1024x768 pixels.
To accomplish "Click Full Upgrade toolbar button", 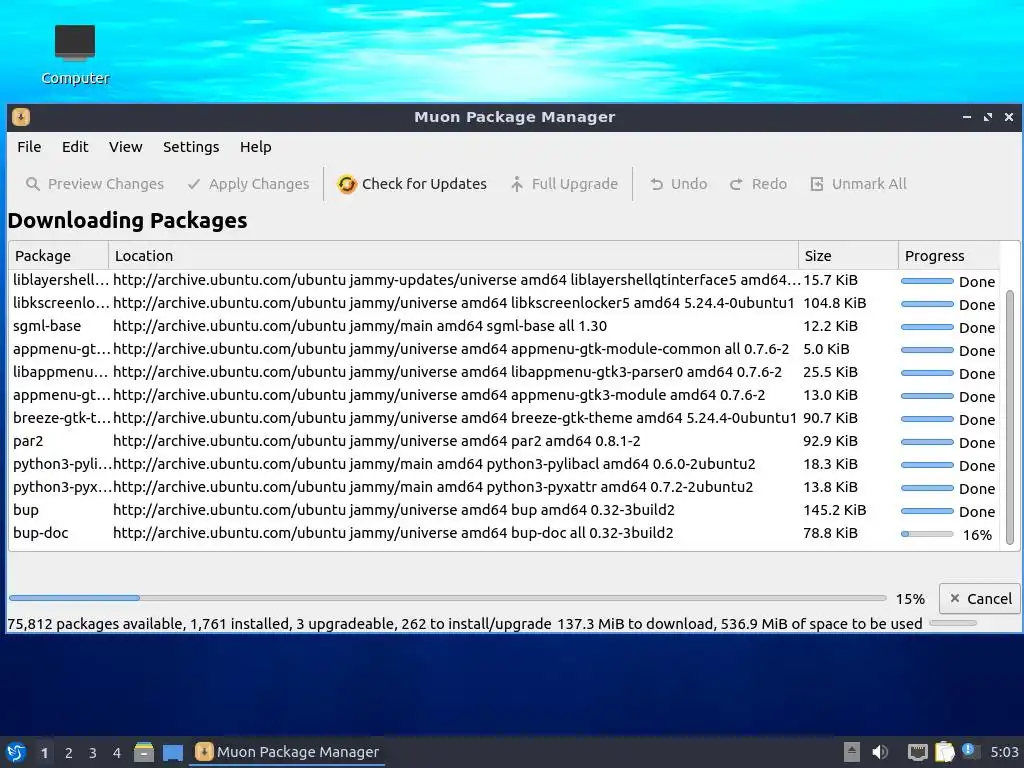I will (564, 184).
